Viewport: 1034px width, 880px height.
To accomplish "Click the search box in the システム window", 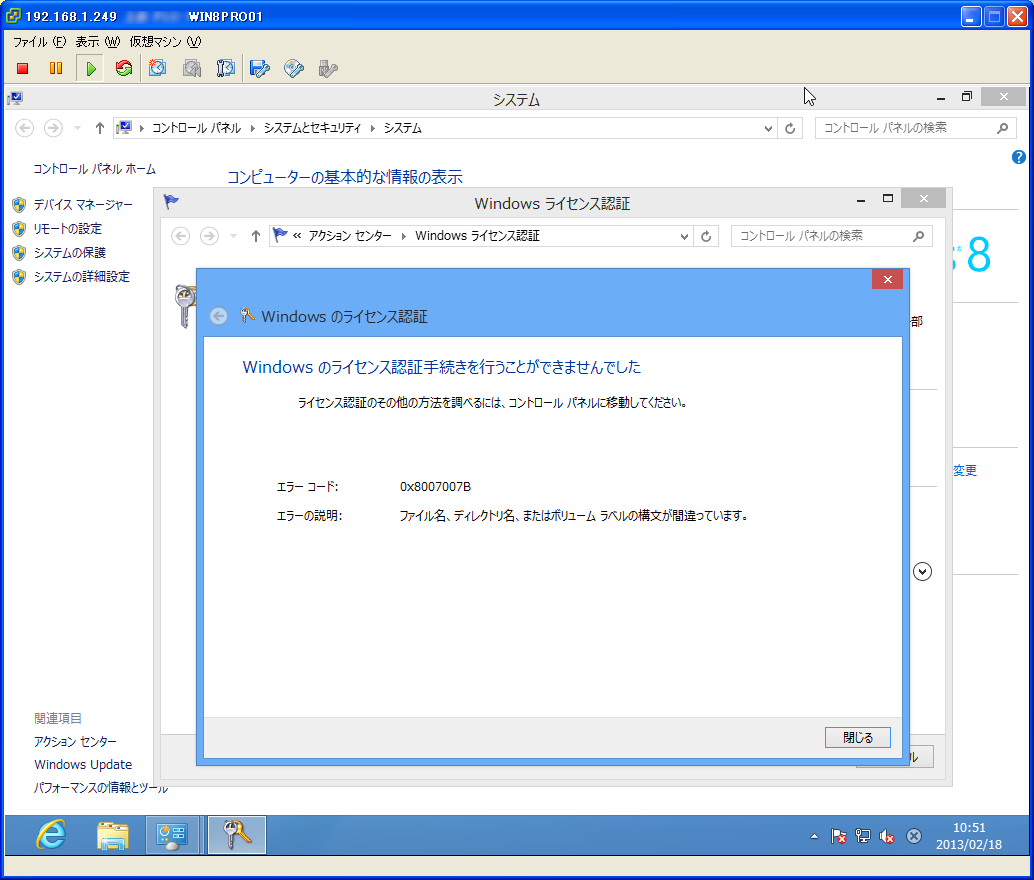I will click(x=916, y=128).
